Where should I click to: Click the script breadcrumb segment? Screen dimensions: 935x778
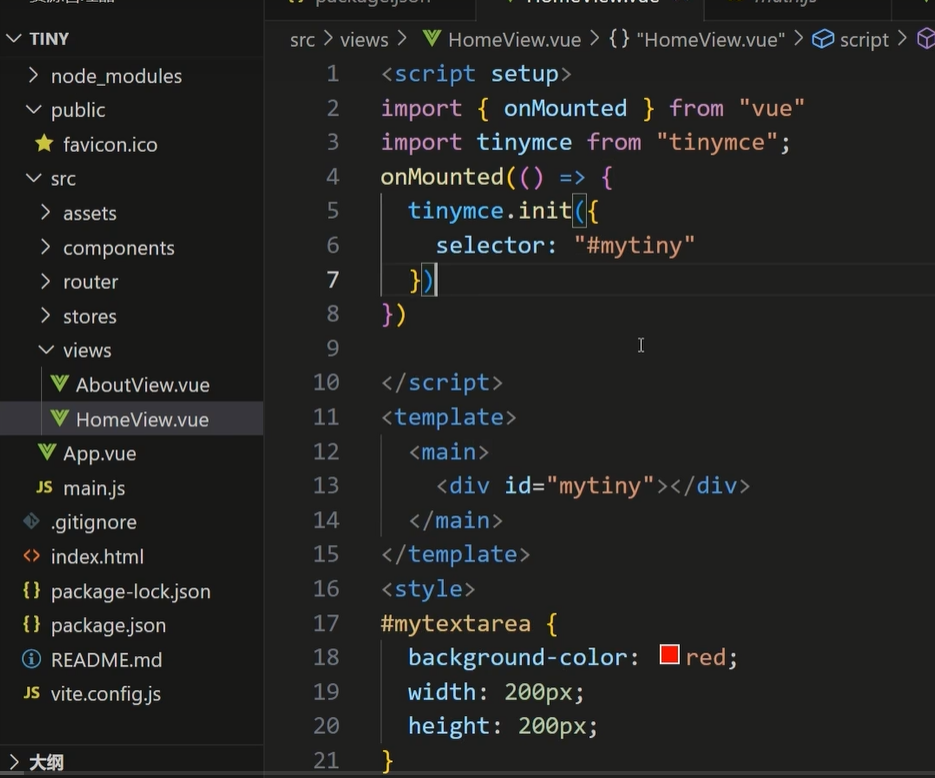click(864, 40)
